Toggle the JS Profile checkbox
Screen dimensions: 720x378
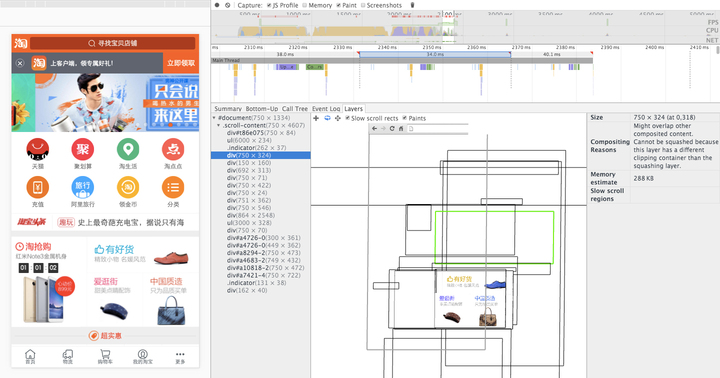[269, 5]
